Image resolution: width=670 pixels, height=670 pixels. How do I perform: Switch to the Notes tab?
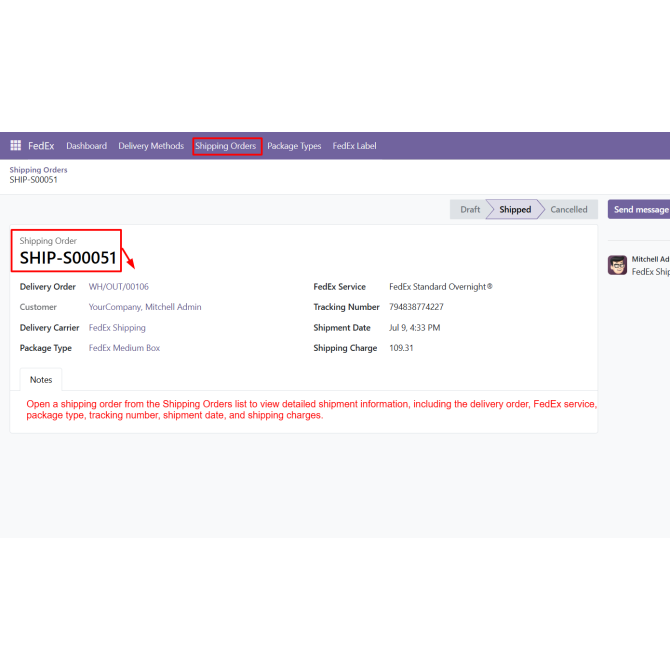point(41,379)
